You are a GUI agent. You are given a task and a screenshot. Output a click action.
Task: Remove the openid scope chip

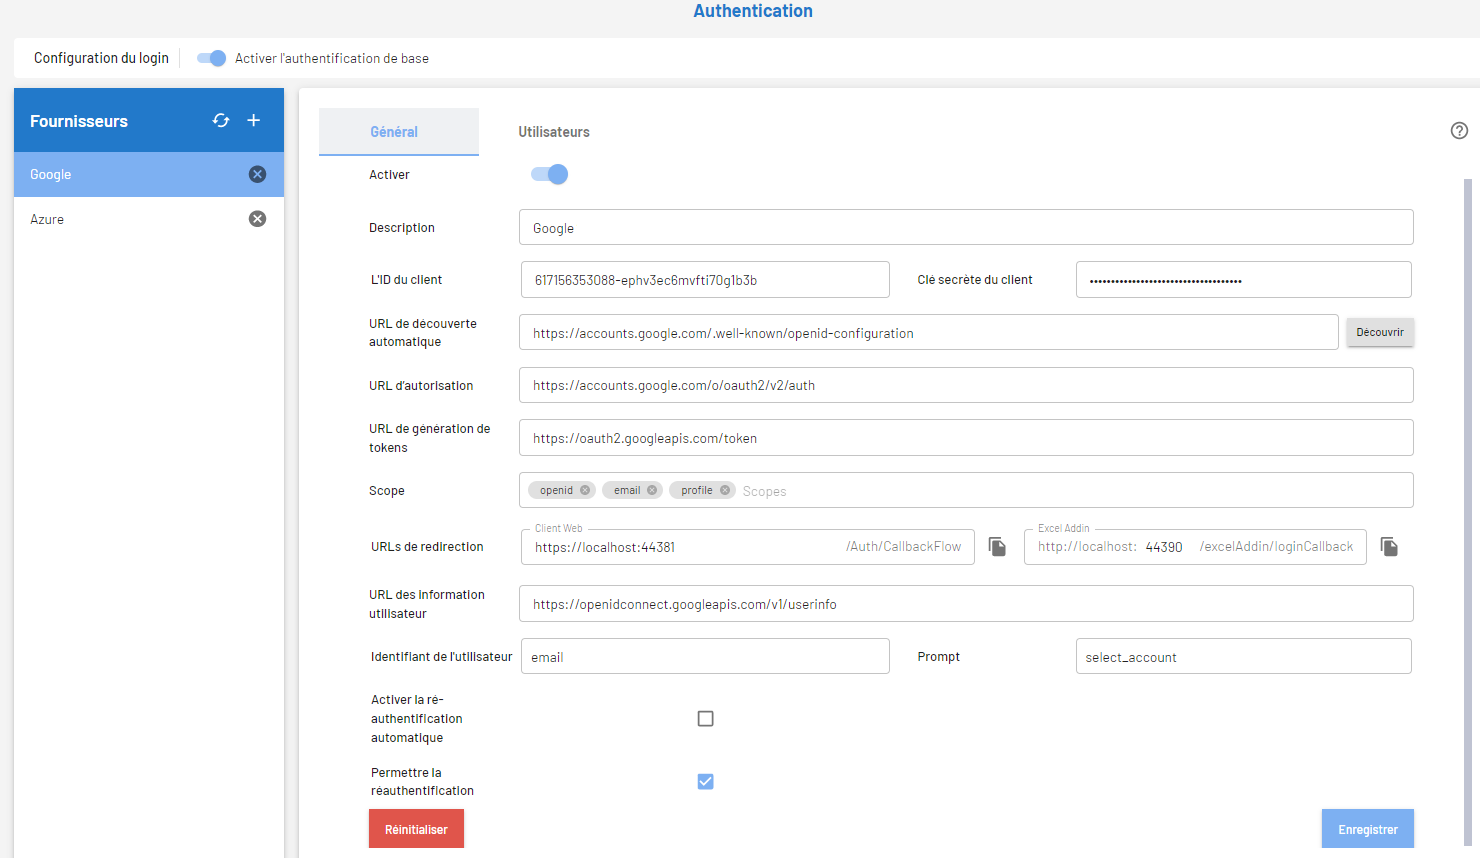coord(585,490)
